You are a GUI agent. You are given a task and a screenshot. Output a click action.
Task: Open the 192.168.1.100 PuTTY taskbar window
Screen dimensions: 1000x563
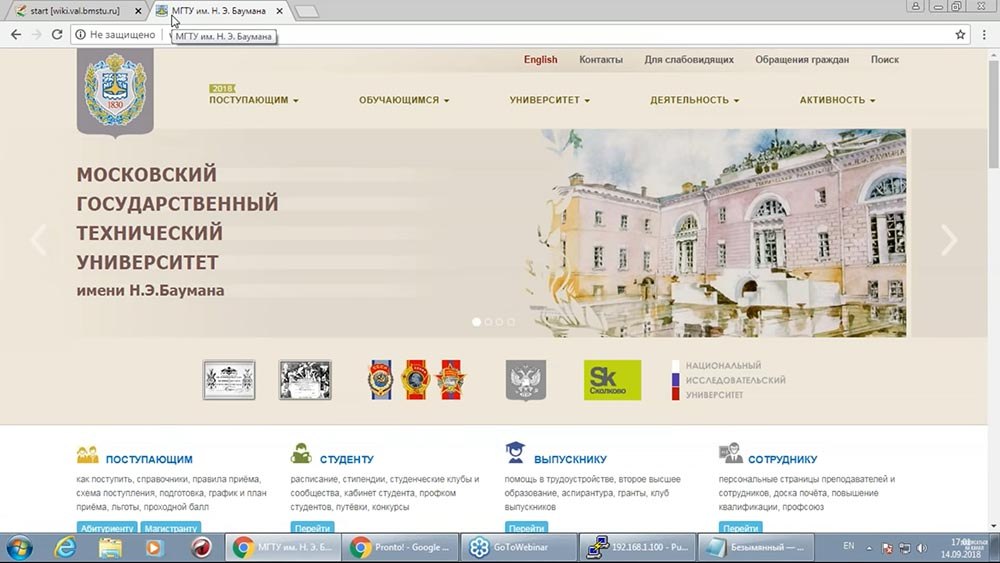636,548
